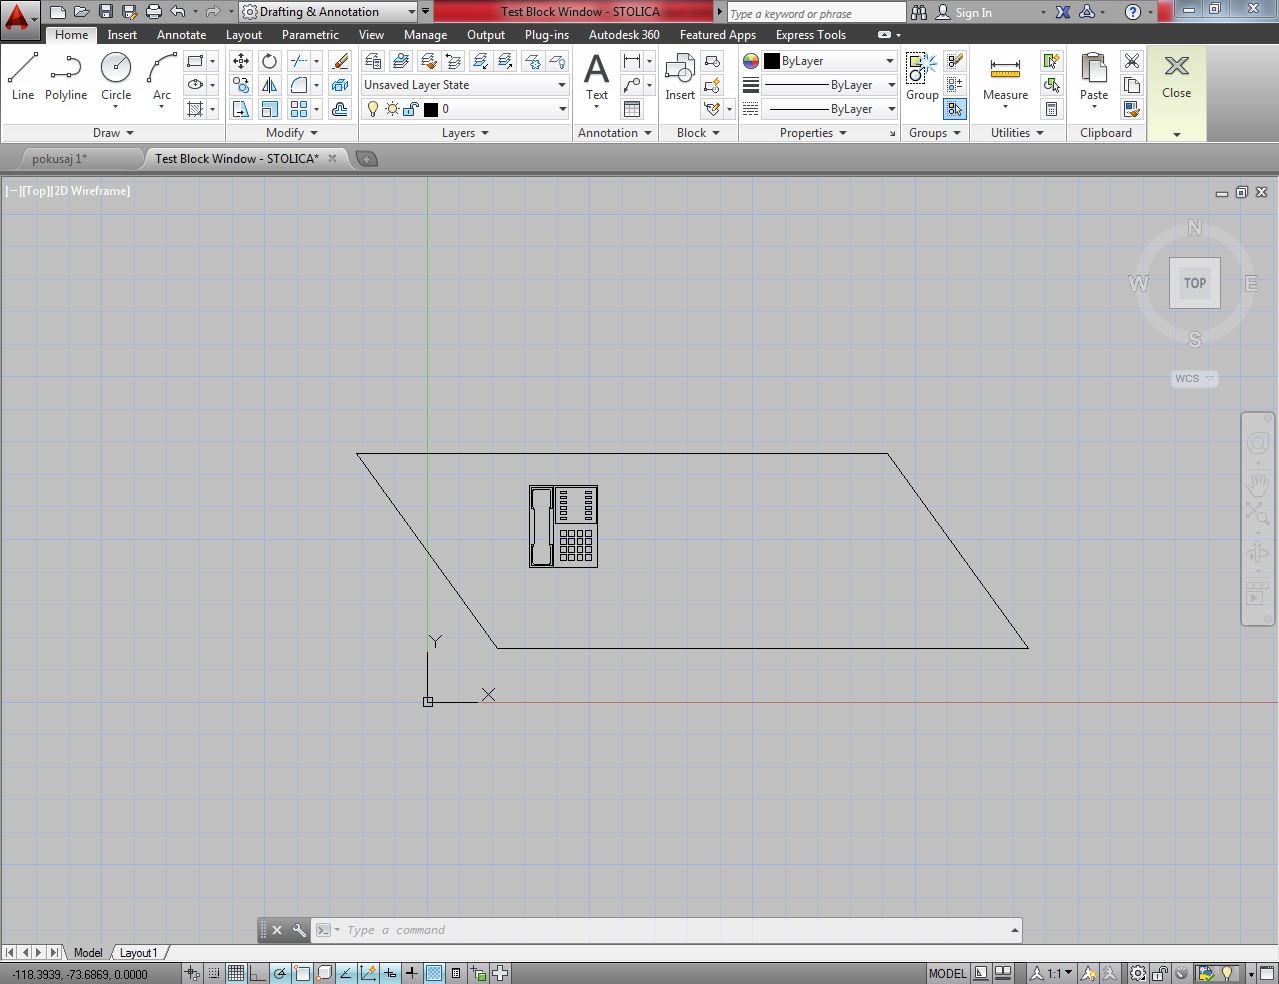Open command line customize wrench
Screen dimensions: 1279x984
[299, 930]
